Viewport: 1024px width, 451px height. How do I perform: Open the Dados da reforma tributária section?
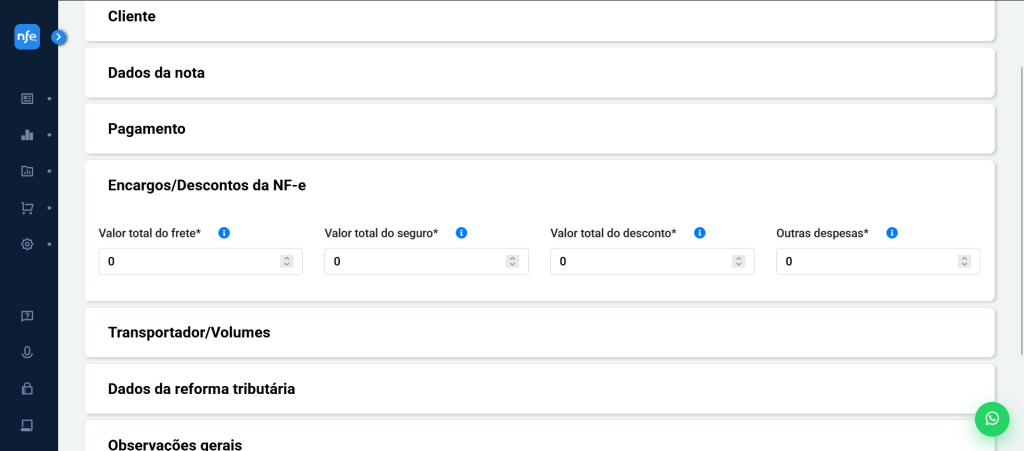pos(539,389)
